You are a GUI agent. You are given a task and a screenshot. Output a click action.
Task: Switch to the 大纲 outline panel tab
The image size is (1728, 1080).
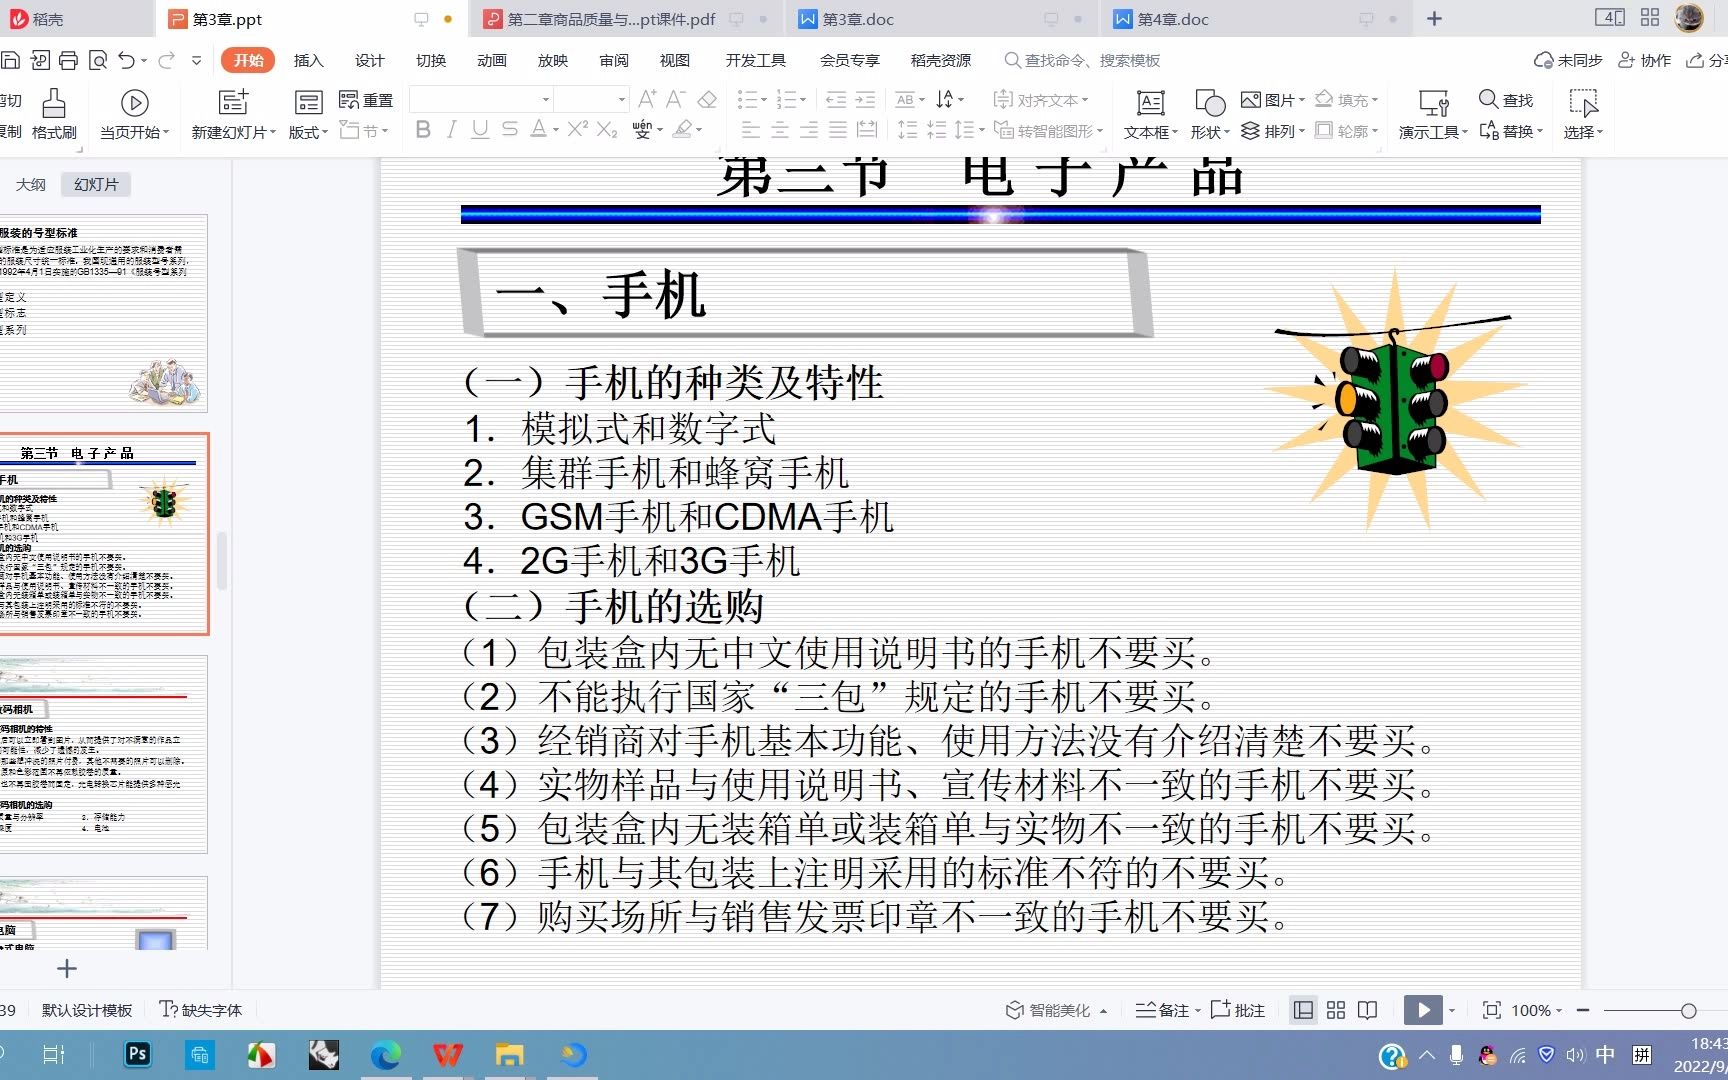(x=31, y=184)
